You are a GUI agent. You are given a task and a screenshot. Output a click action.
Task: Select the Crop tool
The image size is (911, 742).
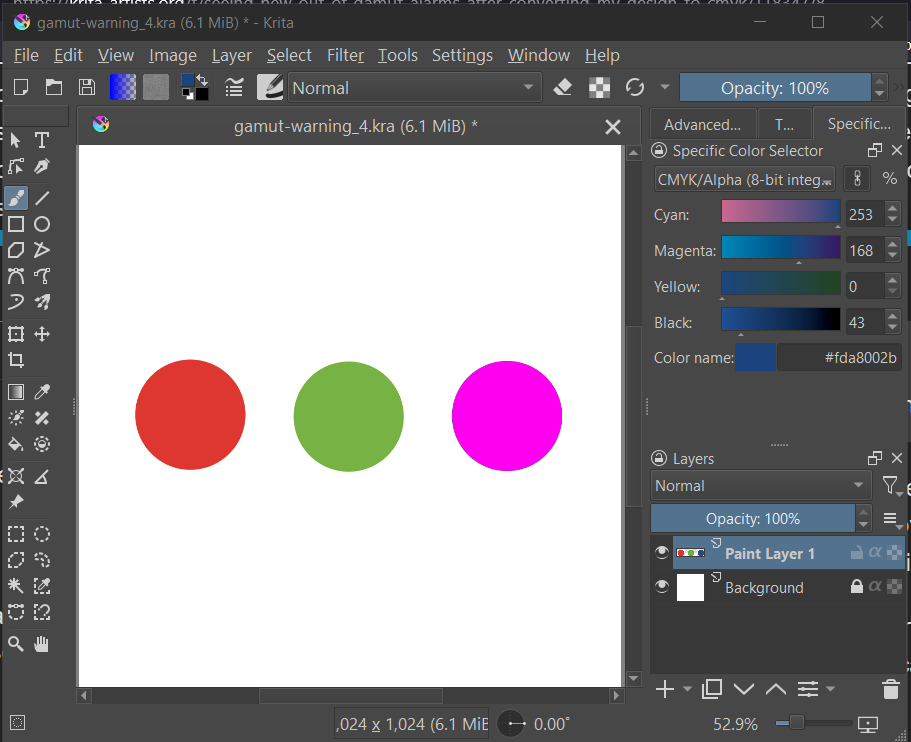point(16,360)
